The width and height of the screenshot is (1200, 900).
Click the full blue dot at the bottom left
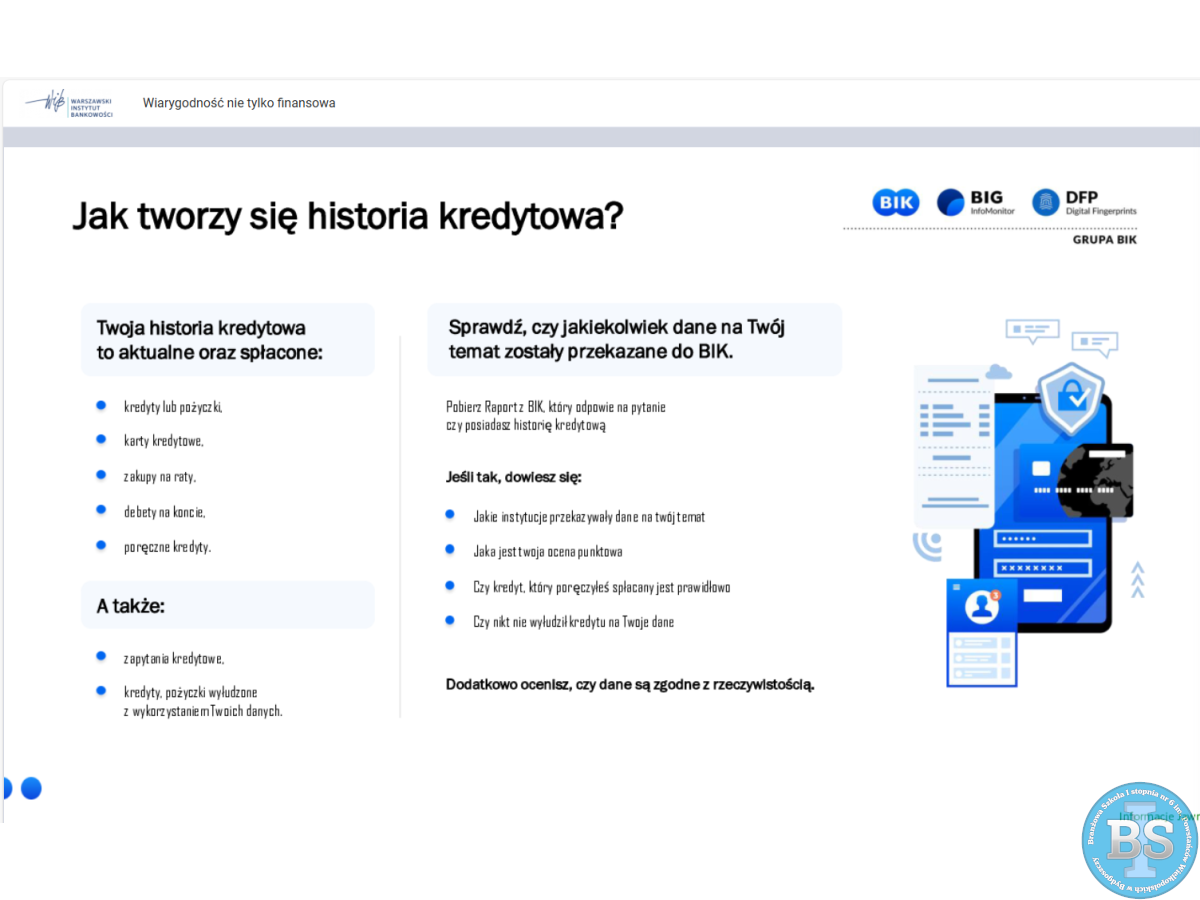[31, 788]
